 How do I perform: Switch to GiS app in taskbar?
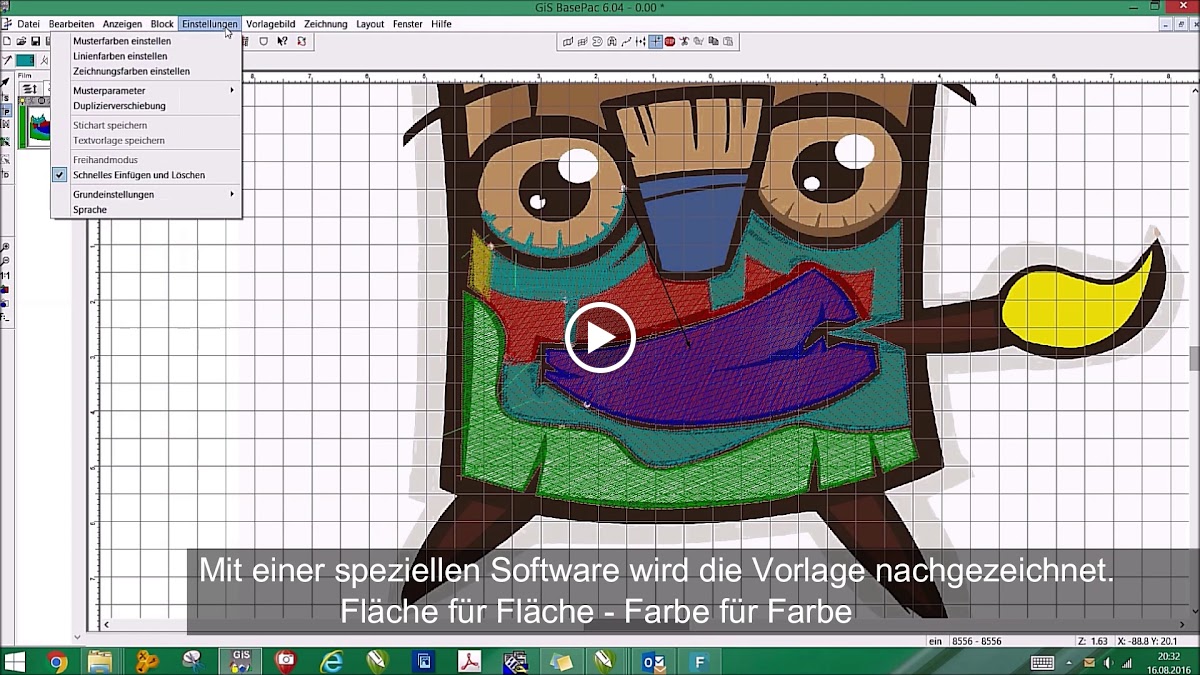240,662
